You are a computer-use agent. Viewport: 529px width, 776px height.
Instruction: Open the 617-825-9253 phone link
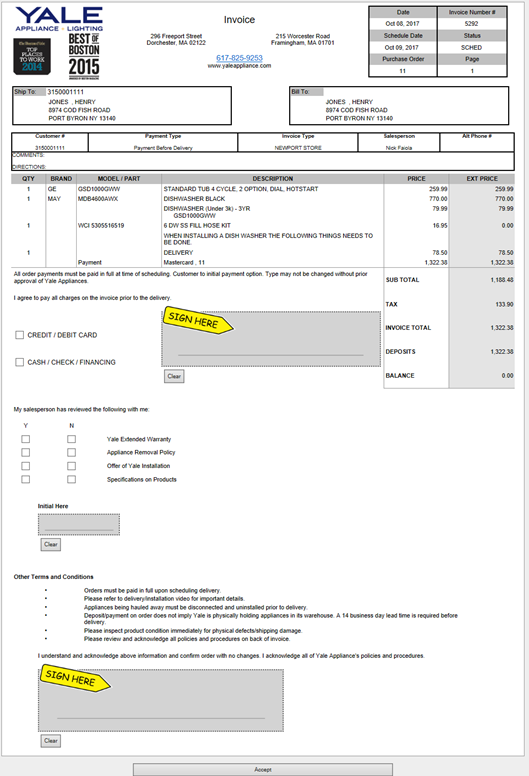coord(240,58)
